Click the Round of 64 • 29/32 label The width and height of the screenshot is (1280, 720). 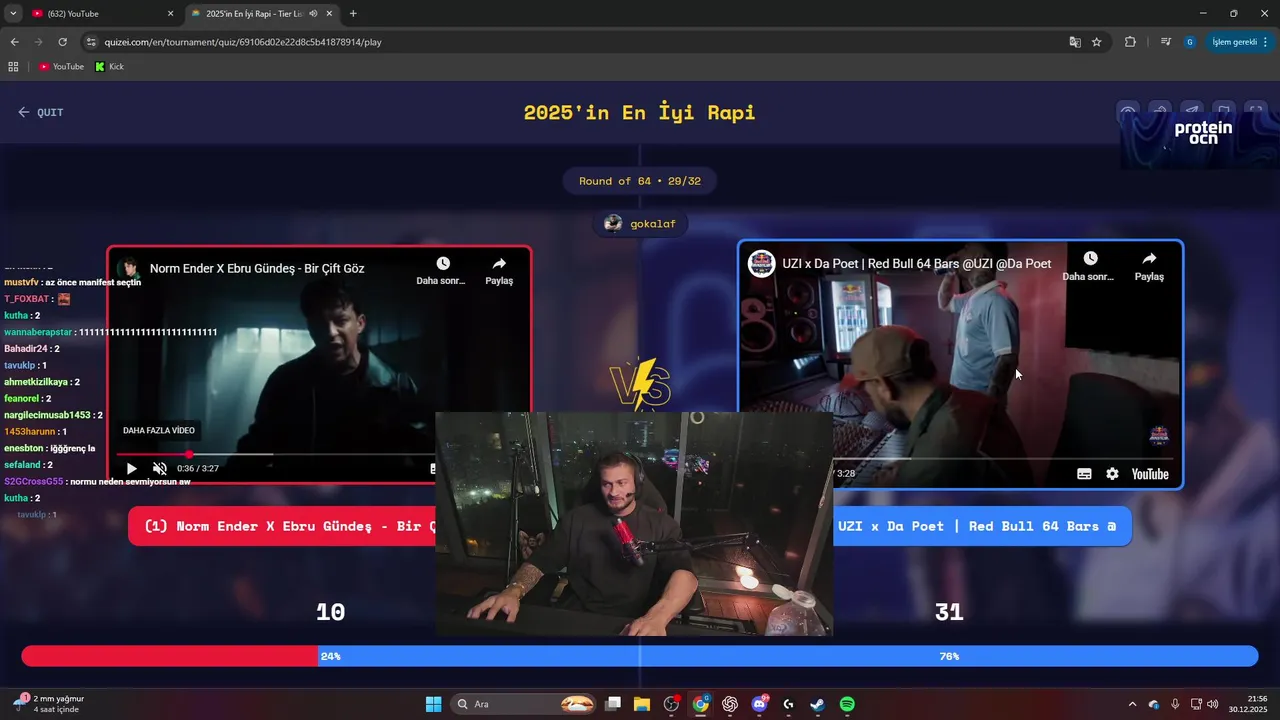(640, 181)
